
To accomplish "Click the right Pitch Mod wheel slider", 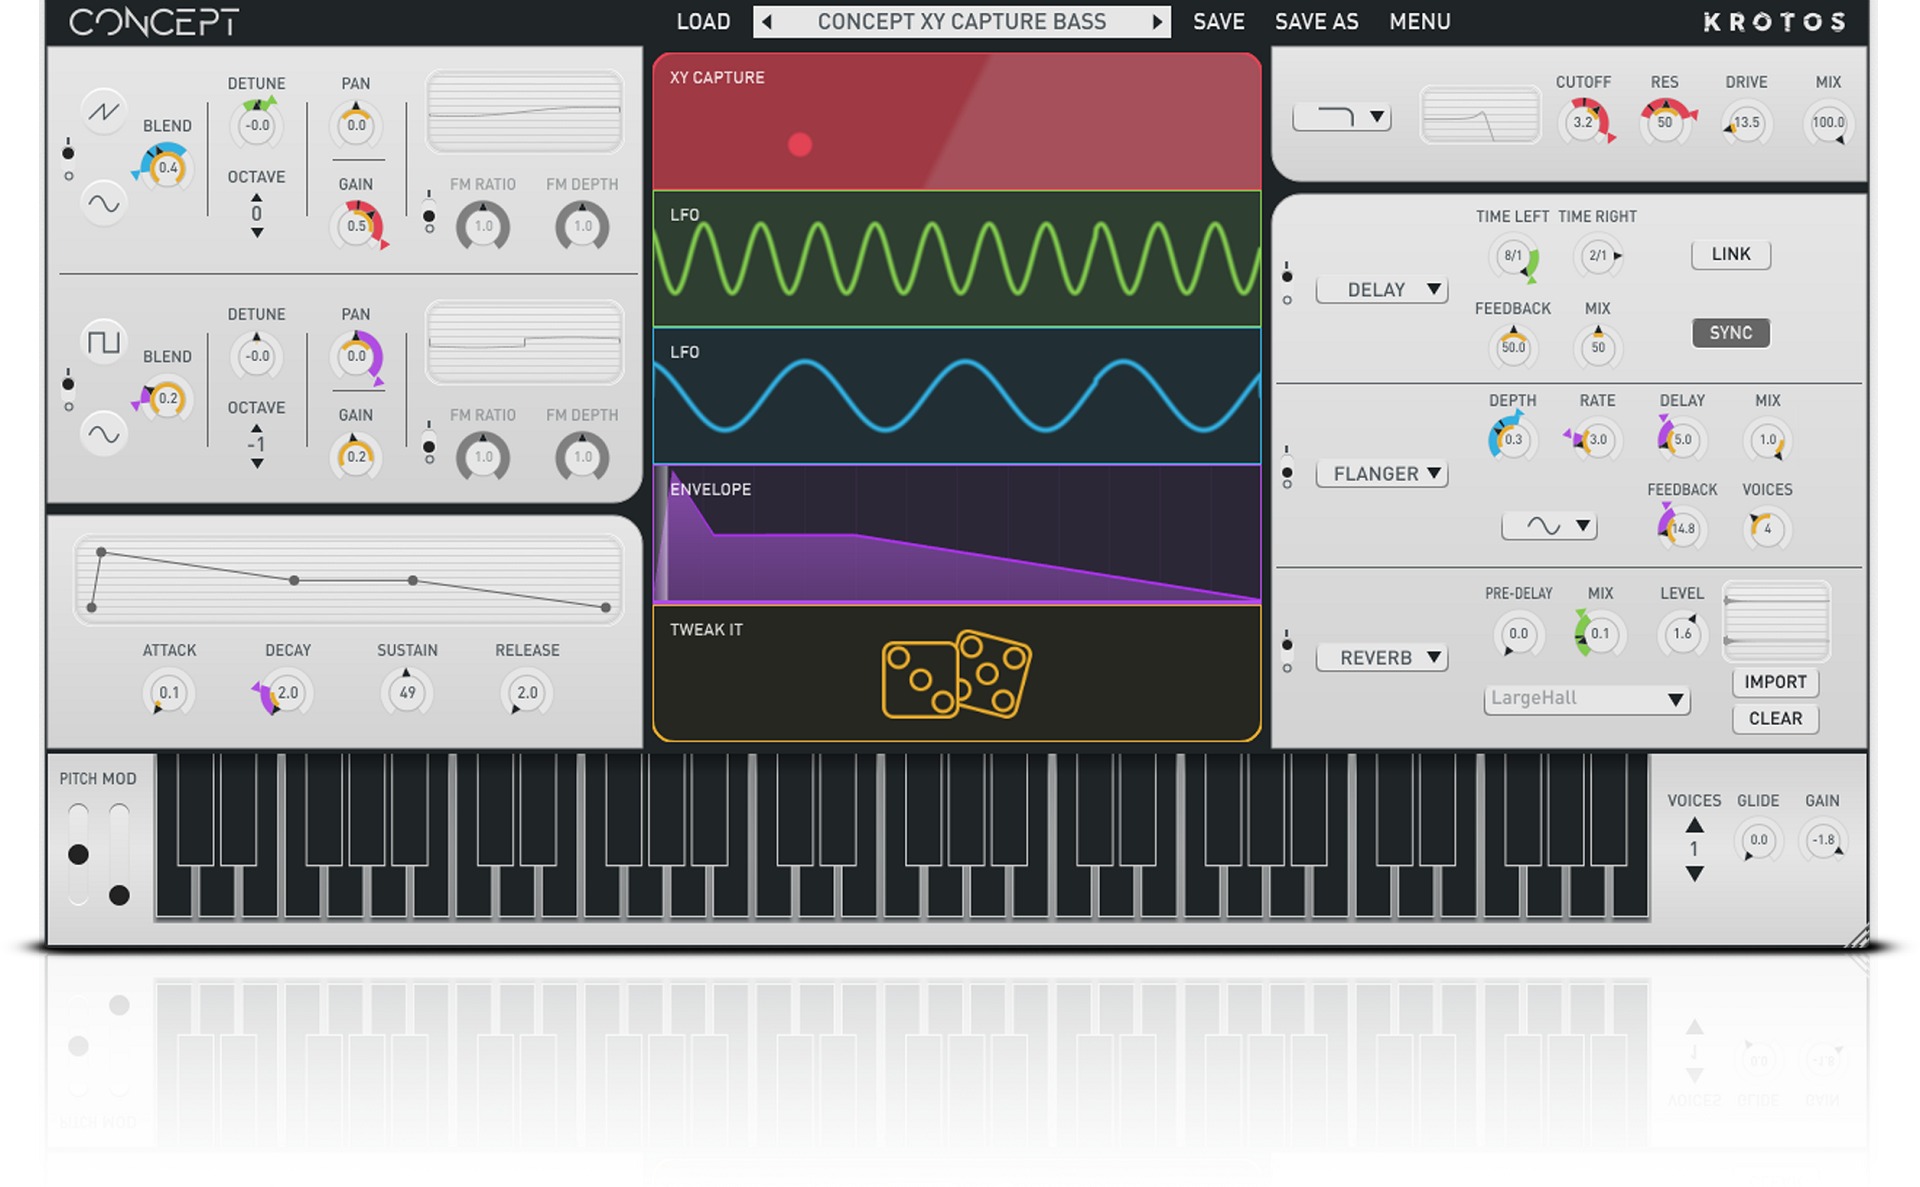I will click(119, 854).
